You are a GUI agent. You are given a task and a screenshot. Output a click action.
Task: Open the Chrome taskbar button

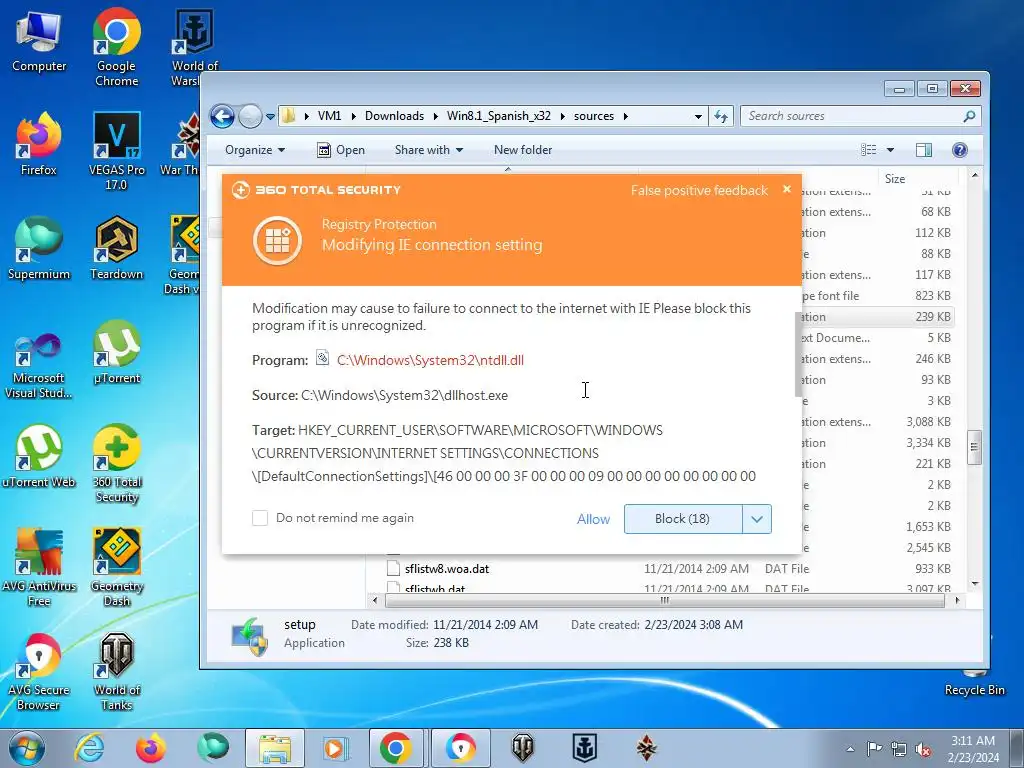(396, 748)
